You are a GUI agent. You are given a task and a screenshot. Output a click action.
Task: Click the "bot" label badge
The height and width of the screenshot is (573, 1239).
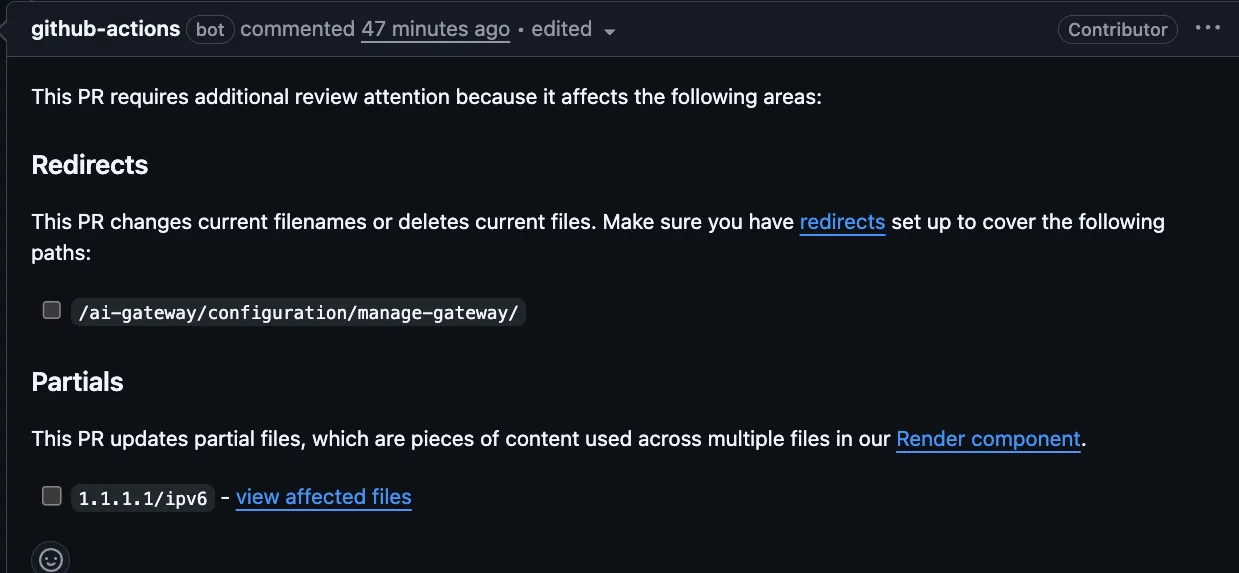tap(210, 29)
